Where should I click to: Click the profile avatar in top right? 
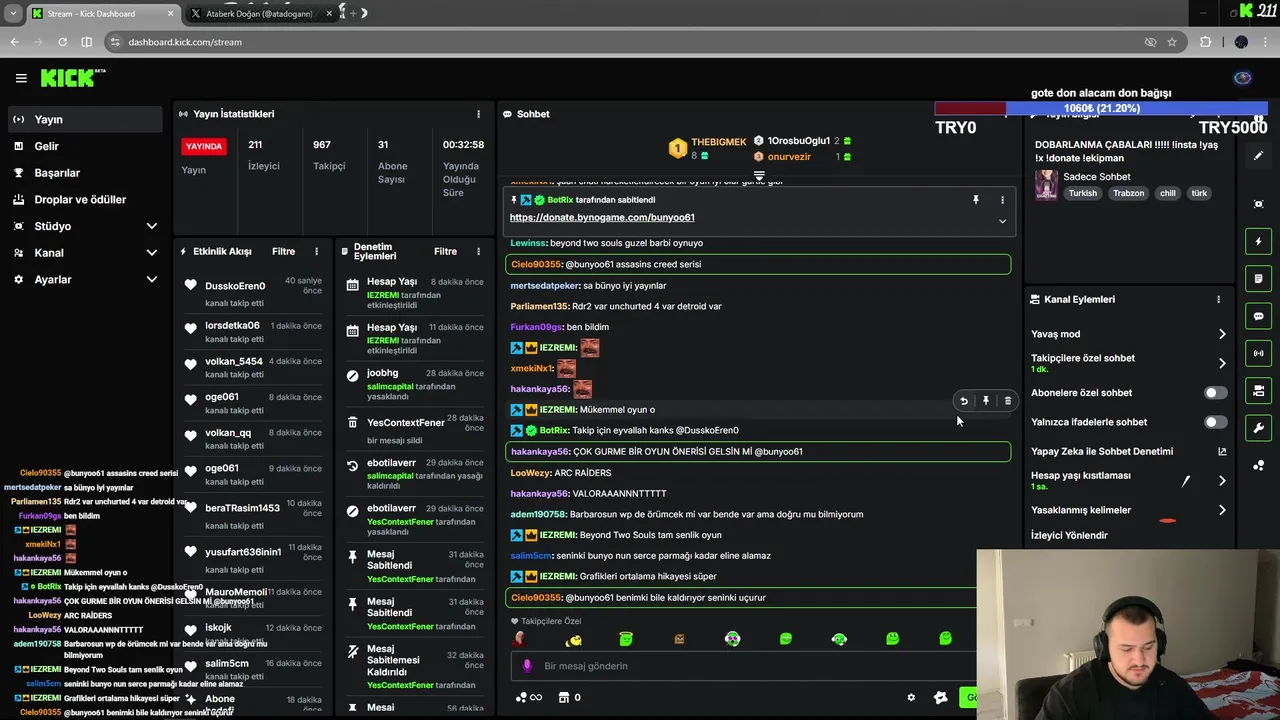click(1243, 78)
